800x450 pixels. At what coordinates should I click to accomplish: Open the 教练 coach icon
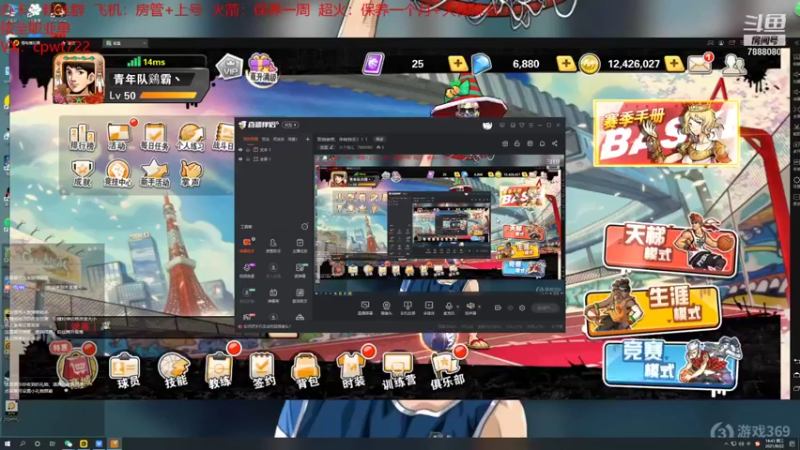coord(219,370)
